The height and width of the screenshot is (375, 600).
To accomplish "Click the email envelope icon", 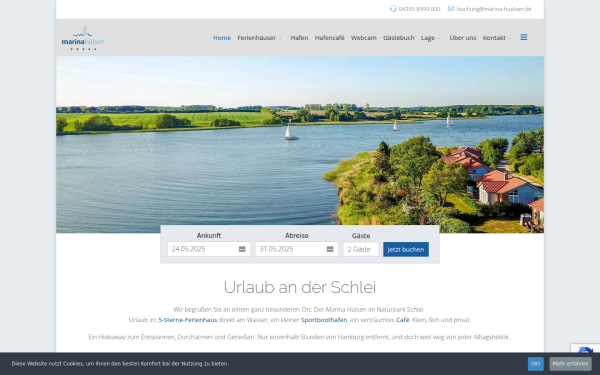I will tap(451, 9).
